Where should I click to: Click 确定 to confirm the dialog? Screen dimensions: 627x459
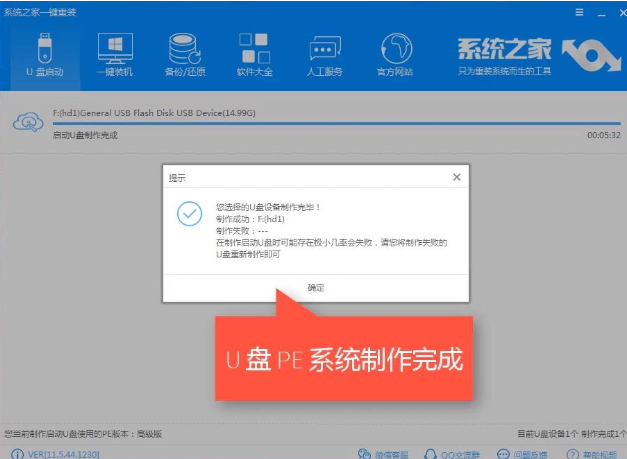[x=316, y=288]
